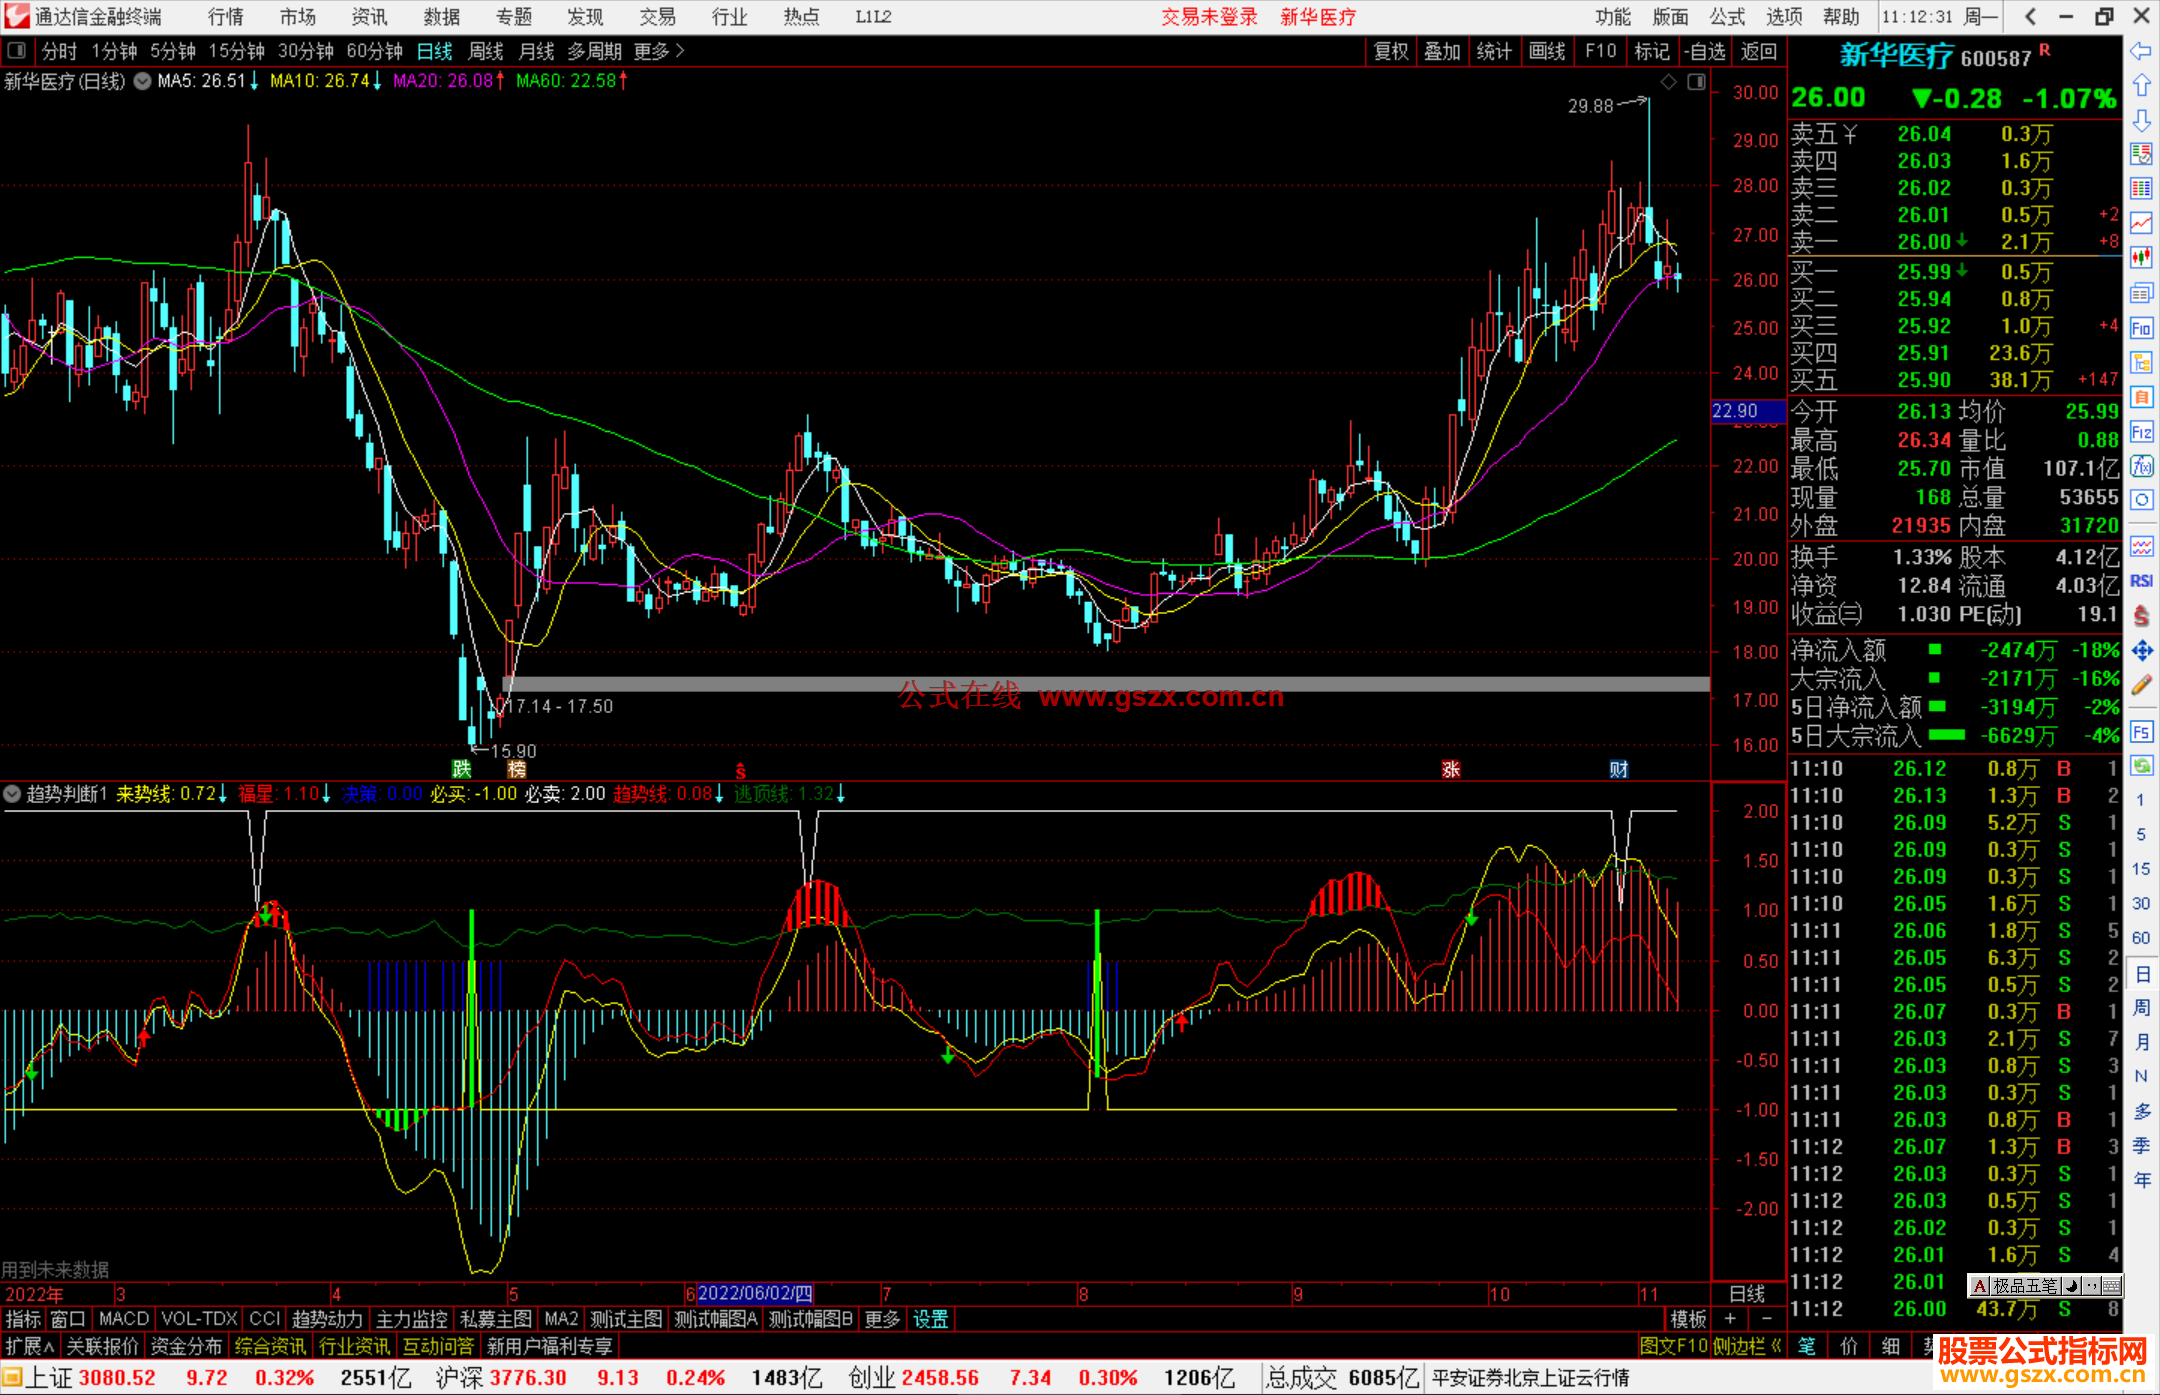This screenshot has width=2160, height=1395.
Task: Open the 资讯 menu
Action: (370, 17)
